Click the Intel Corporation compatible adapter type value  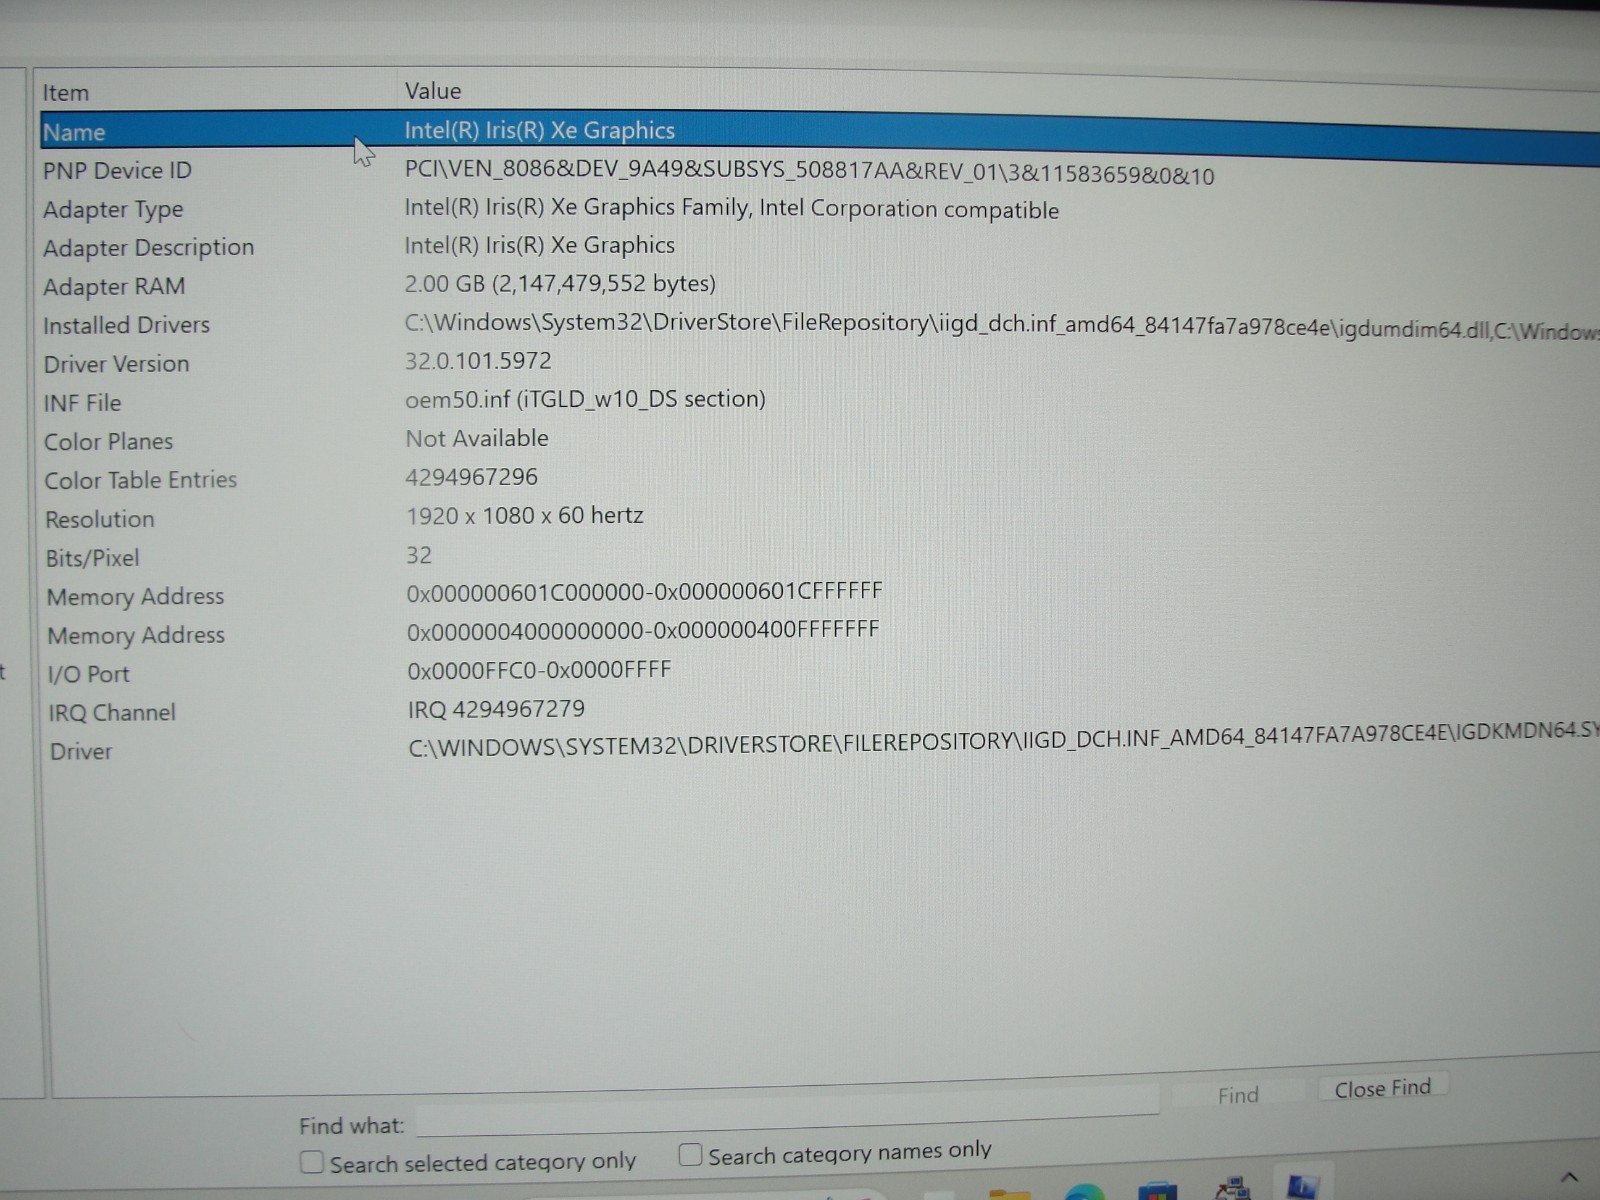point(732,208)
